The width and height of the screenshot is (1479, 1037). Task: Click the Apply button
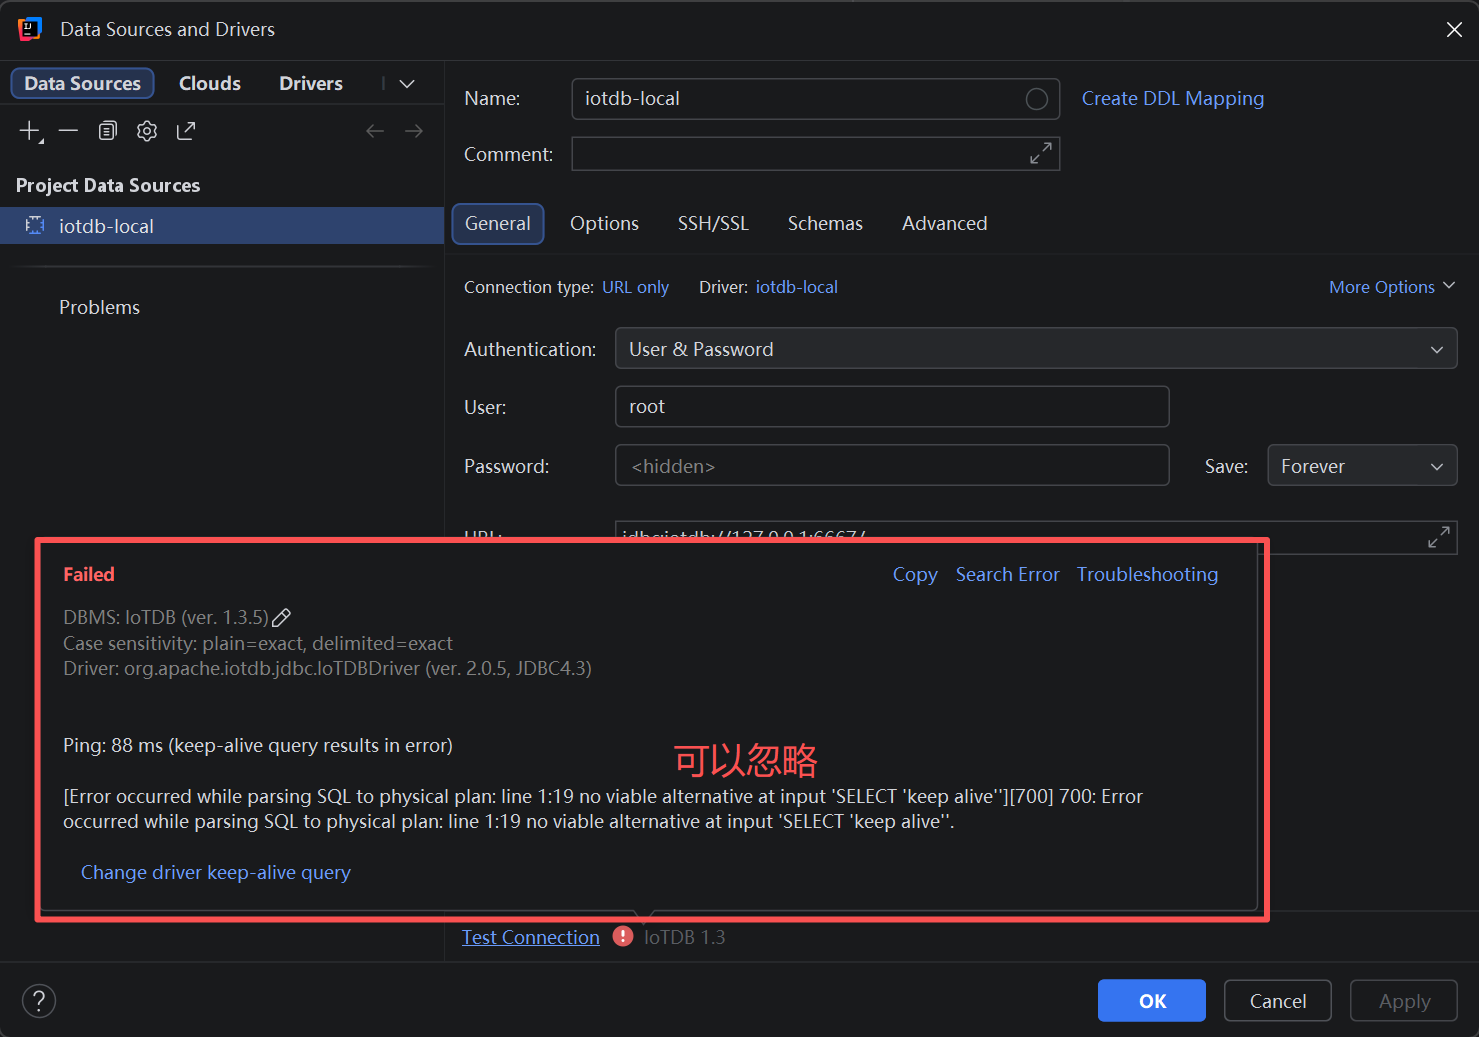click(1404, 1001)
